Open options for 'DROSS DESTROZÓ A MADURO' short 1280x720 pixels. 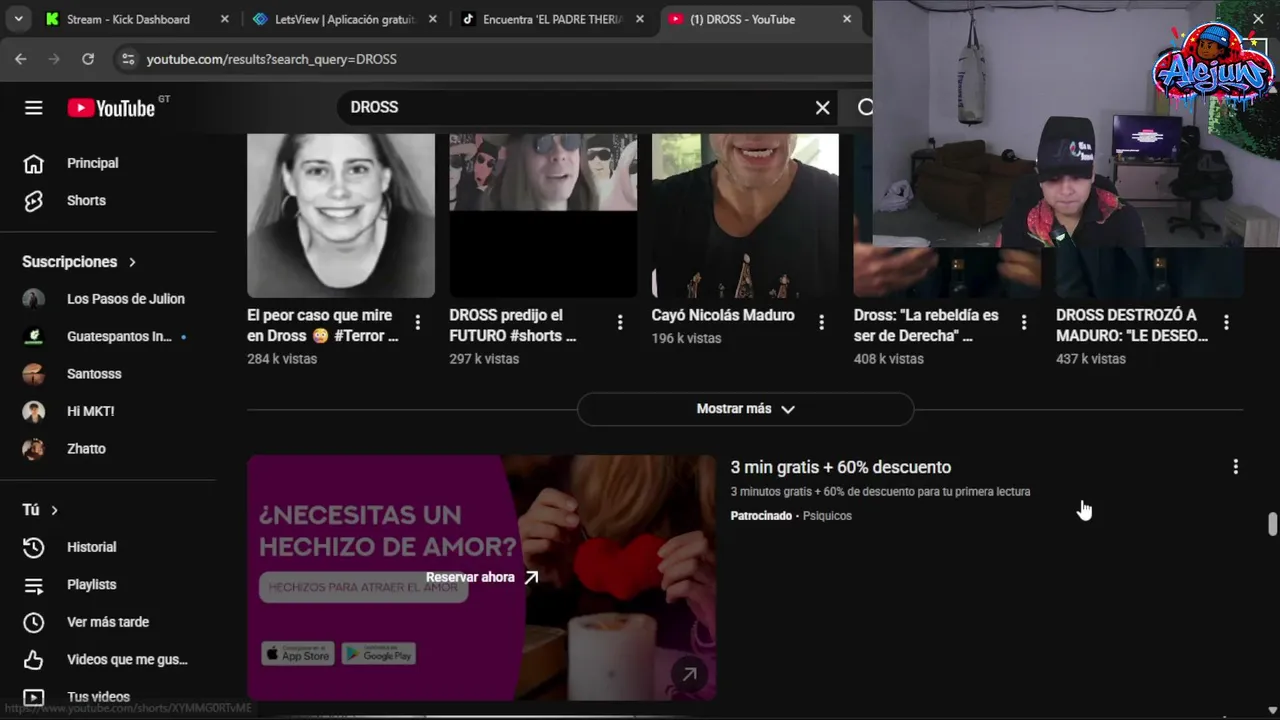click(x=1226, y=322)
